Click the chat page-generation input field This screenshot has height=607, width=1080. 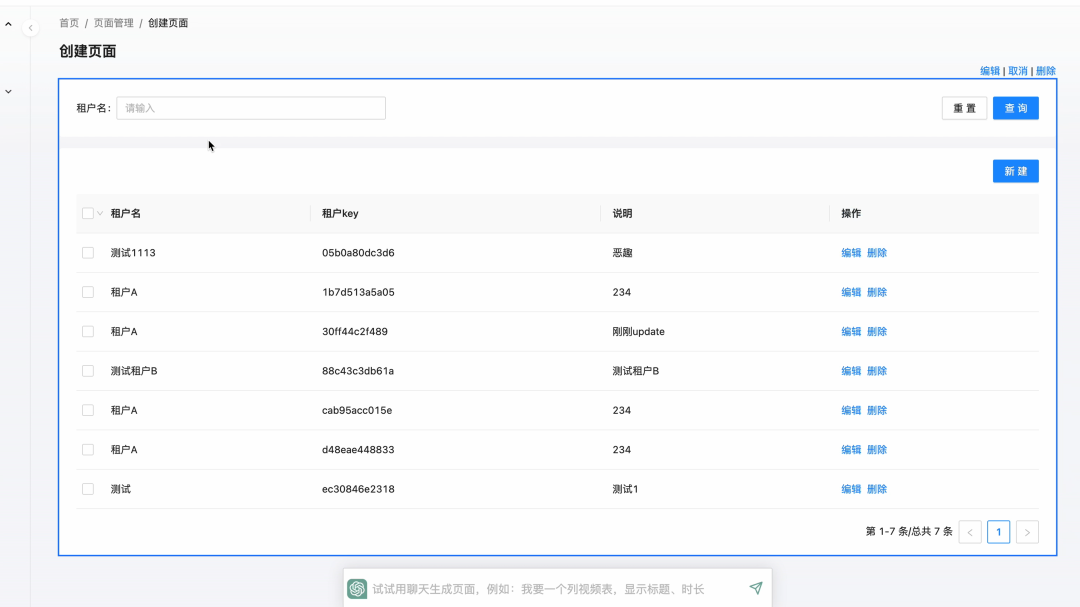pyautogui.click(x=557, y=588)
